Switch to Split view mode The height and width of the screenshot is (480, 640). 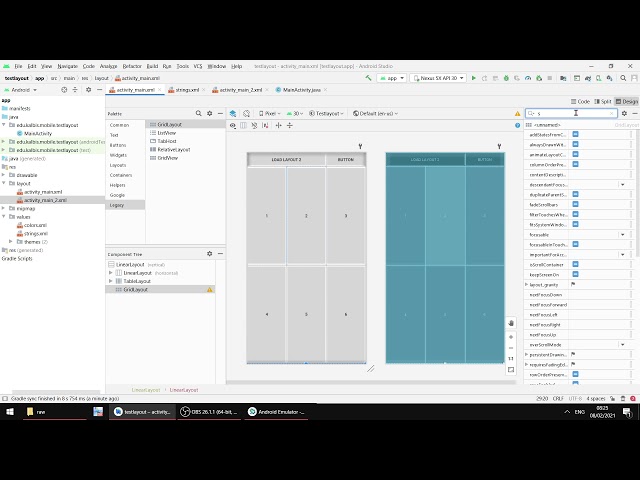pyautogui.click(x=603, y=101)
